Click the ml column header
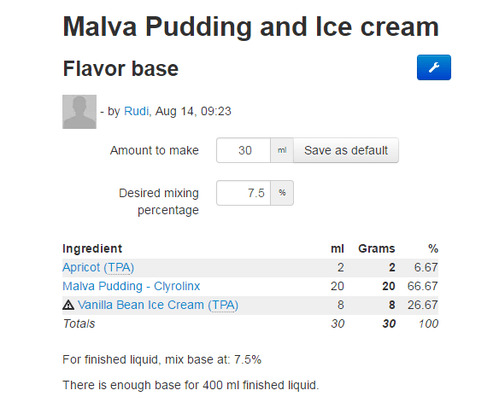The width and height of the screenshot is (499, 402). (337, 249)
